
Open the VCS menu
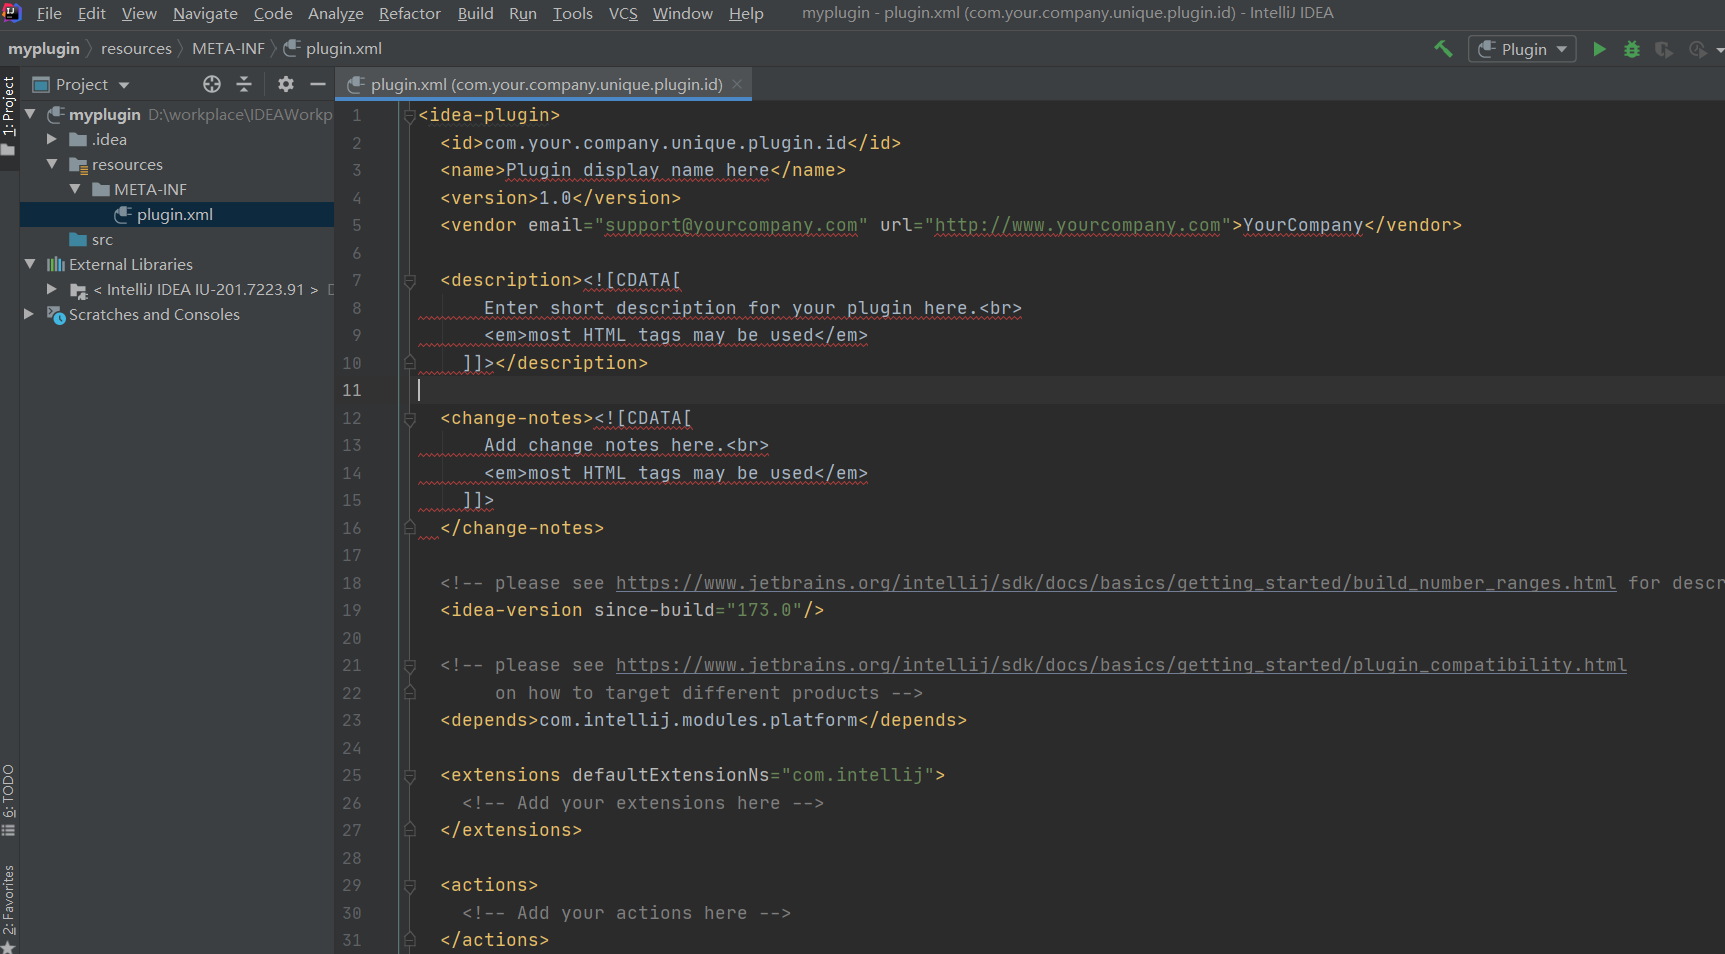(623, 13)
